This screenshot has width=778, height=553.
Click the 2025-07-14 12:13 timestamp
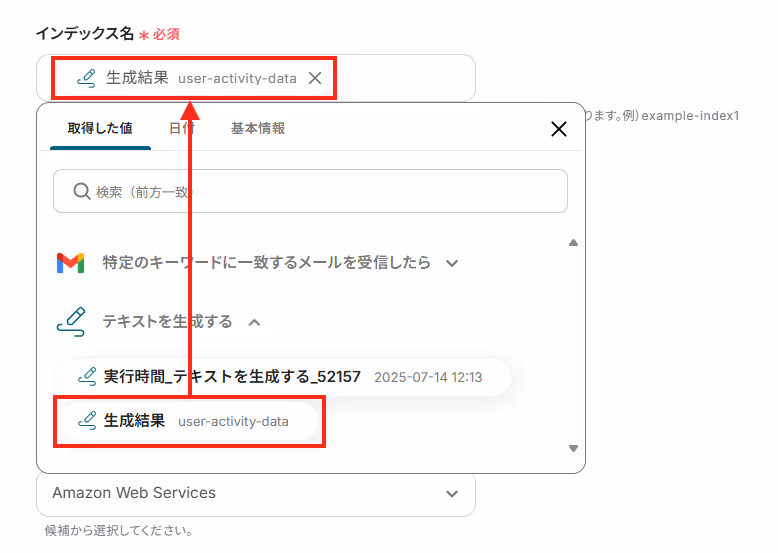(x=428, y=377)
